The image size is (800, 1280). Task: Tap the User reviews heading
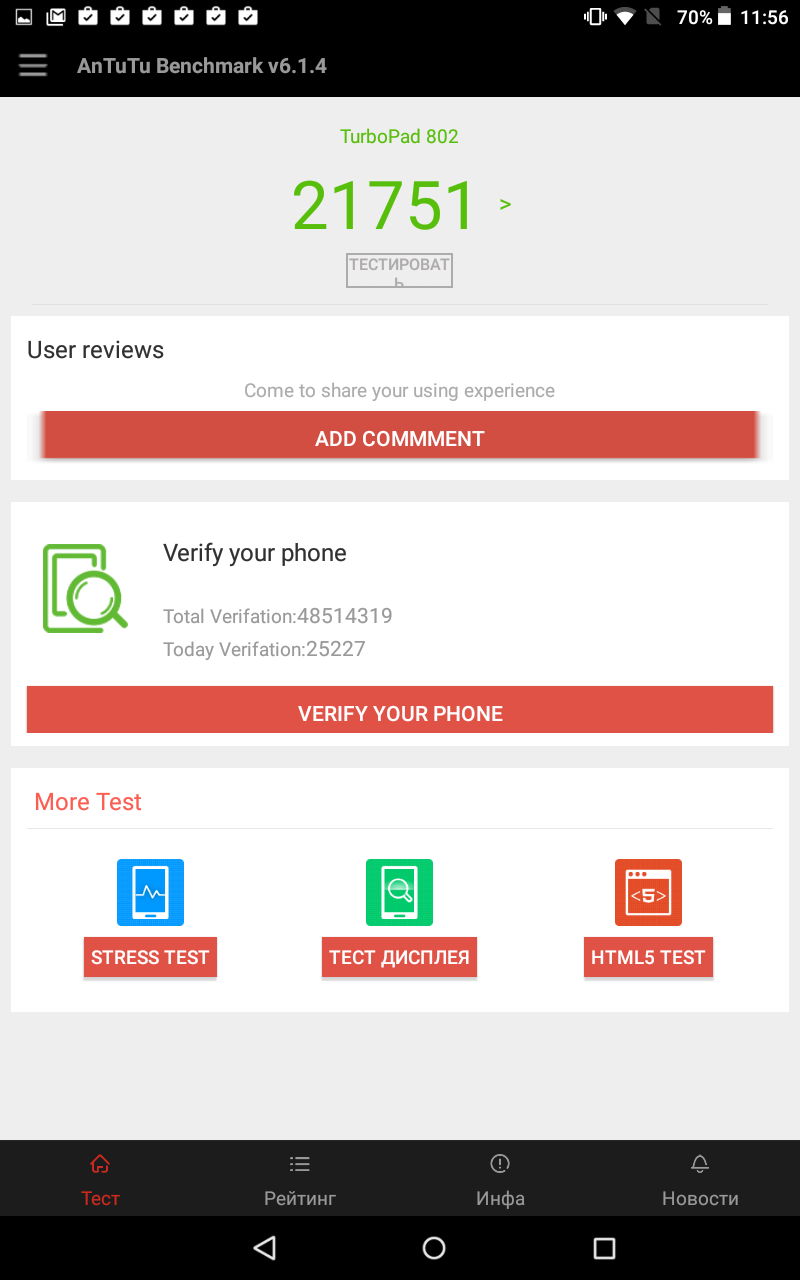point(95,350)
